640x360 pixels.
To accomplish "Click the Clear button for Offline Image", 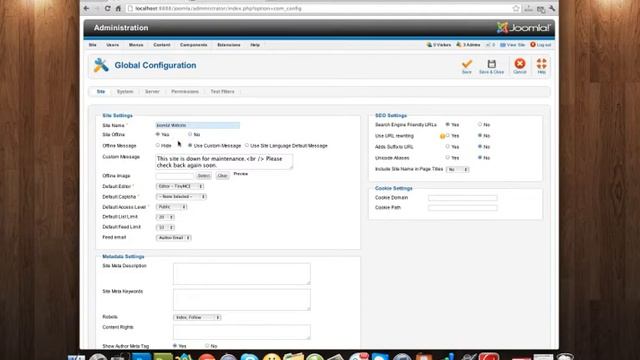I will coord(222,176).
